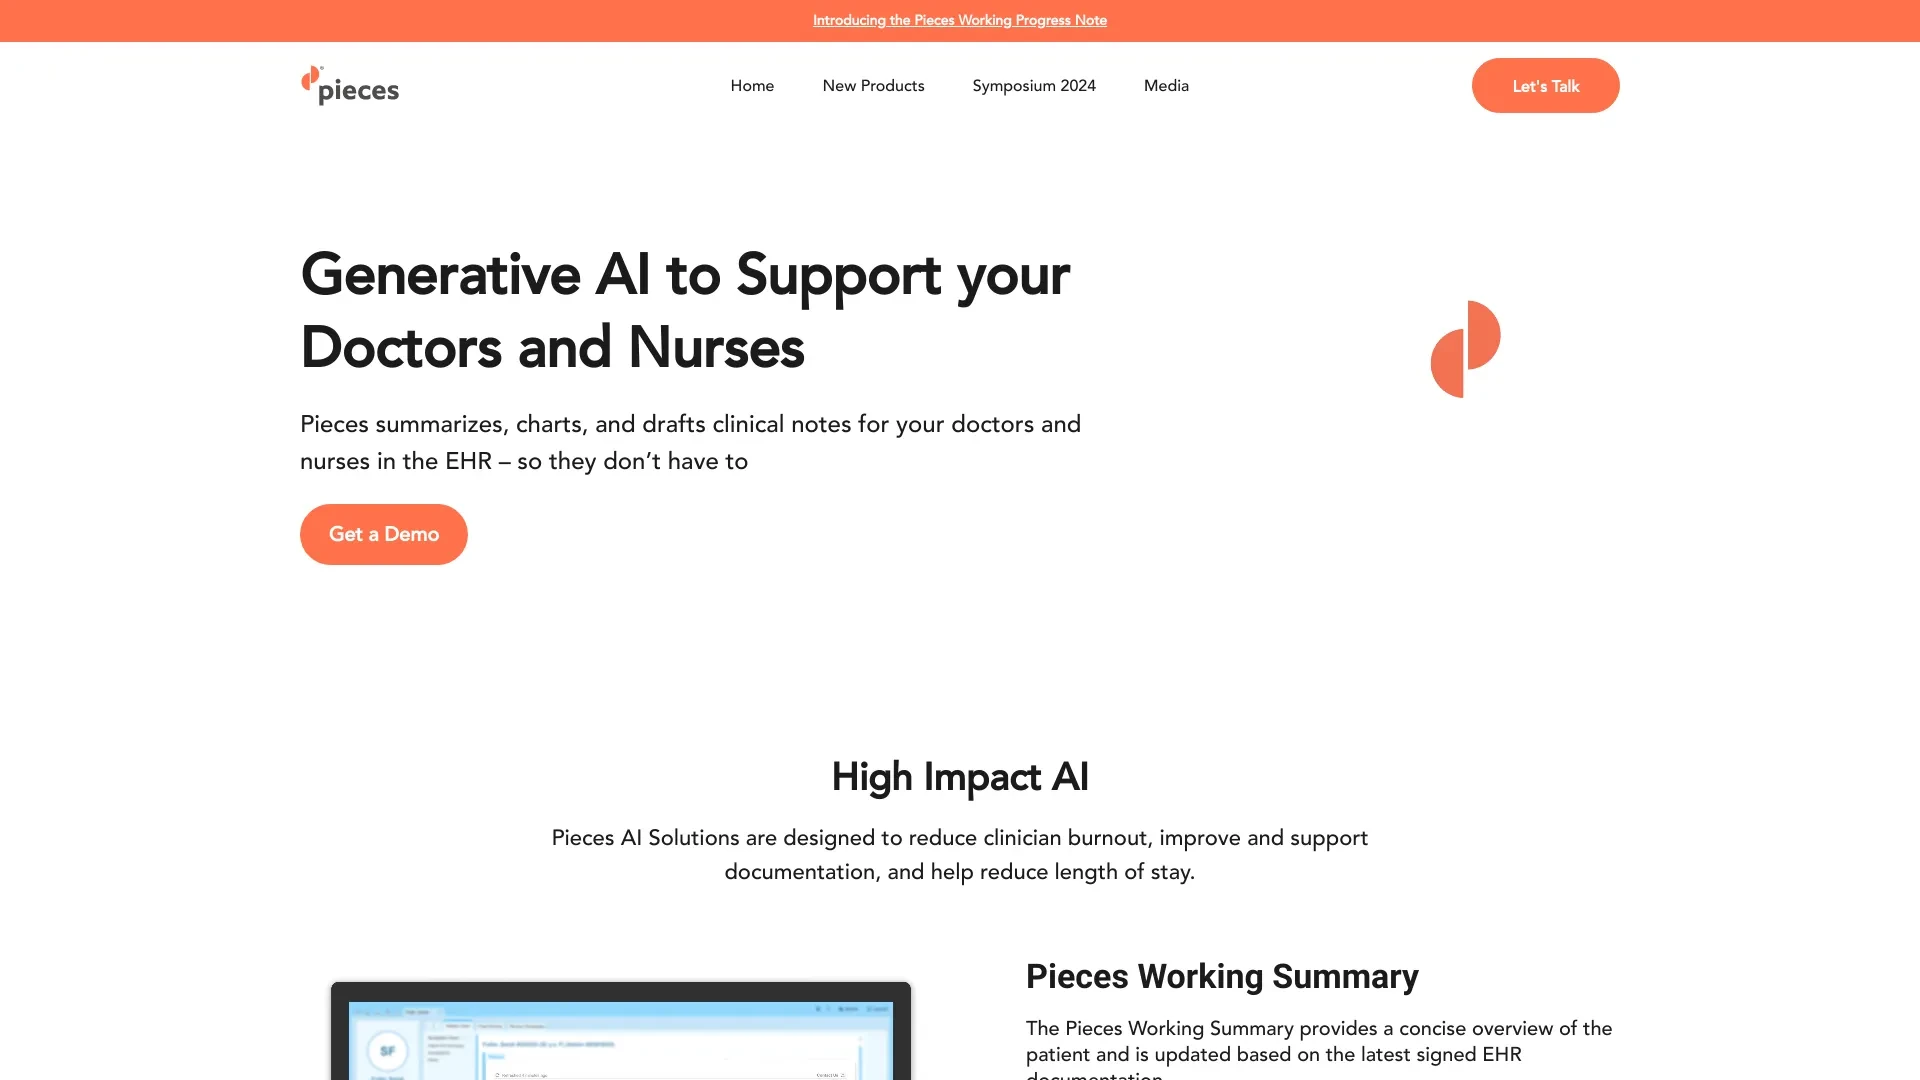Click the Symposium 2024 navigation tab
This screenshot has height=1080, width=1920.
click(x=1034, y=86)
